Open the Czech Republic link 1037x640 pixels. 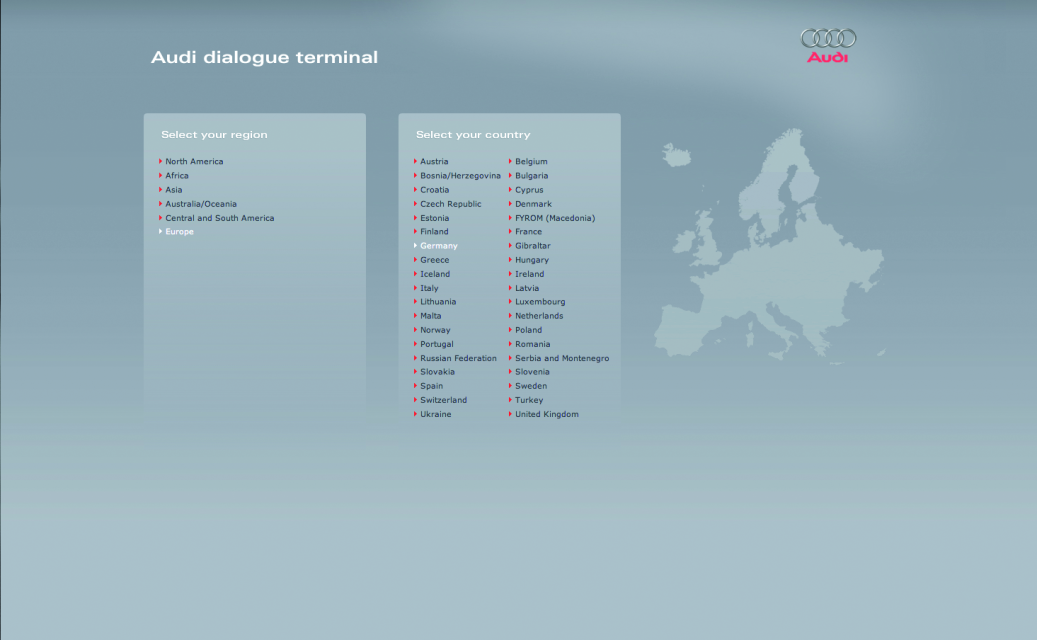[450, 204]
